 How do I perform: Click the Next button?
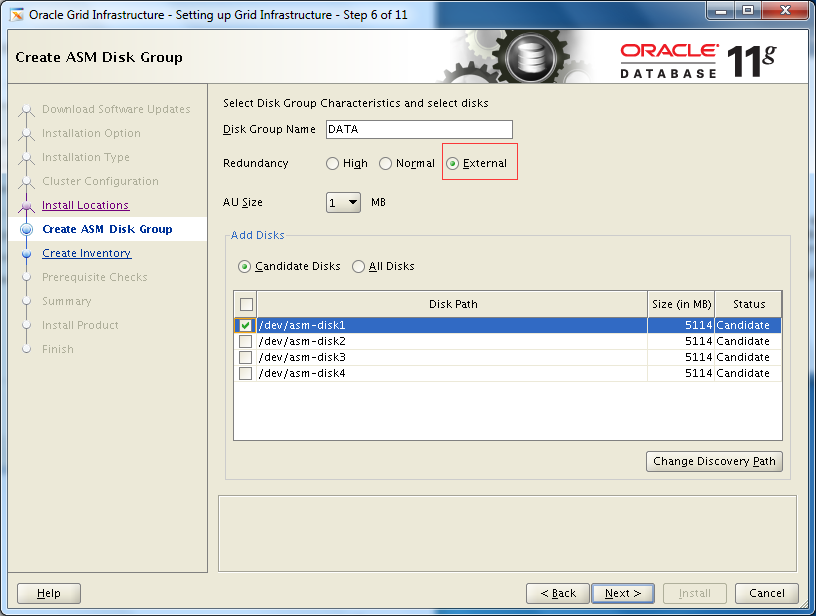pos(623,593)
